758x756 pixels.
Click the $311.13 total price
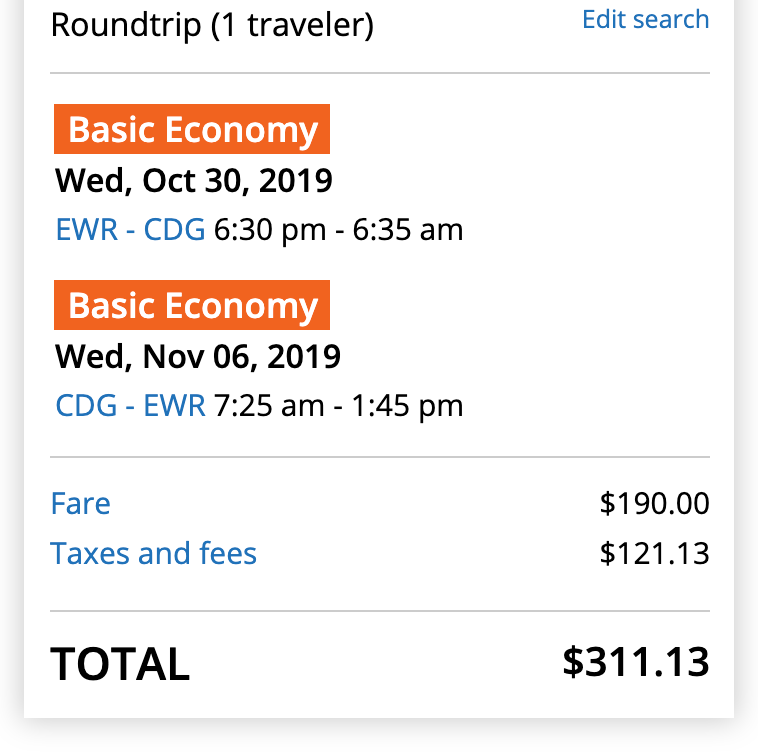point(635,662)
